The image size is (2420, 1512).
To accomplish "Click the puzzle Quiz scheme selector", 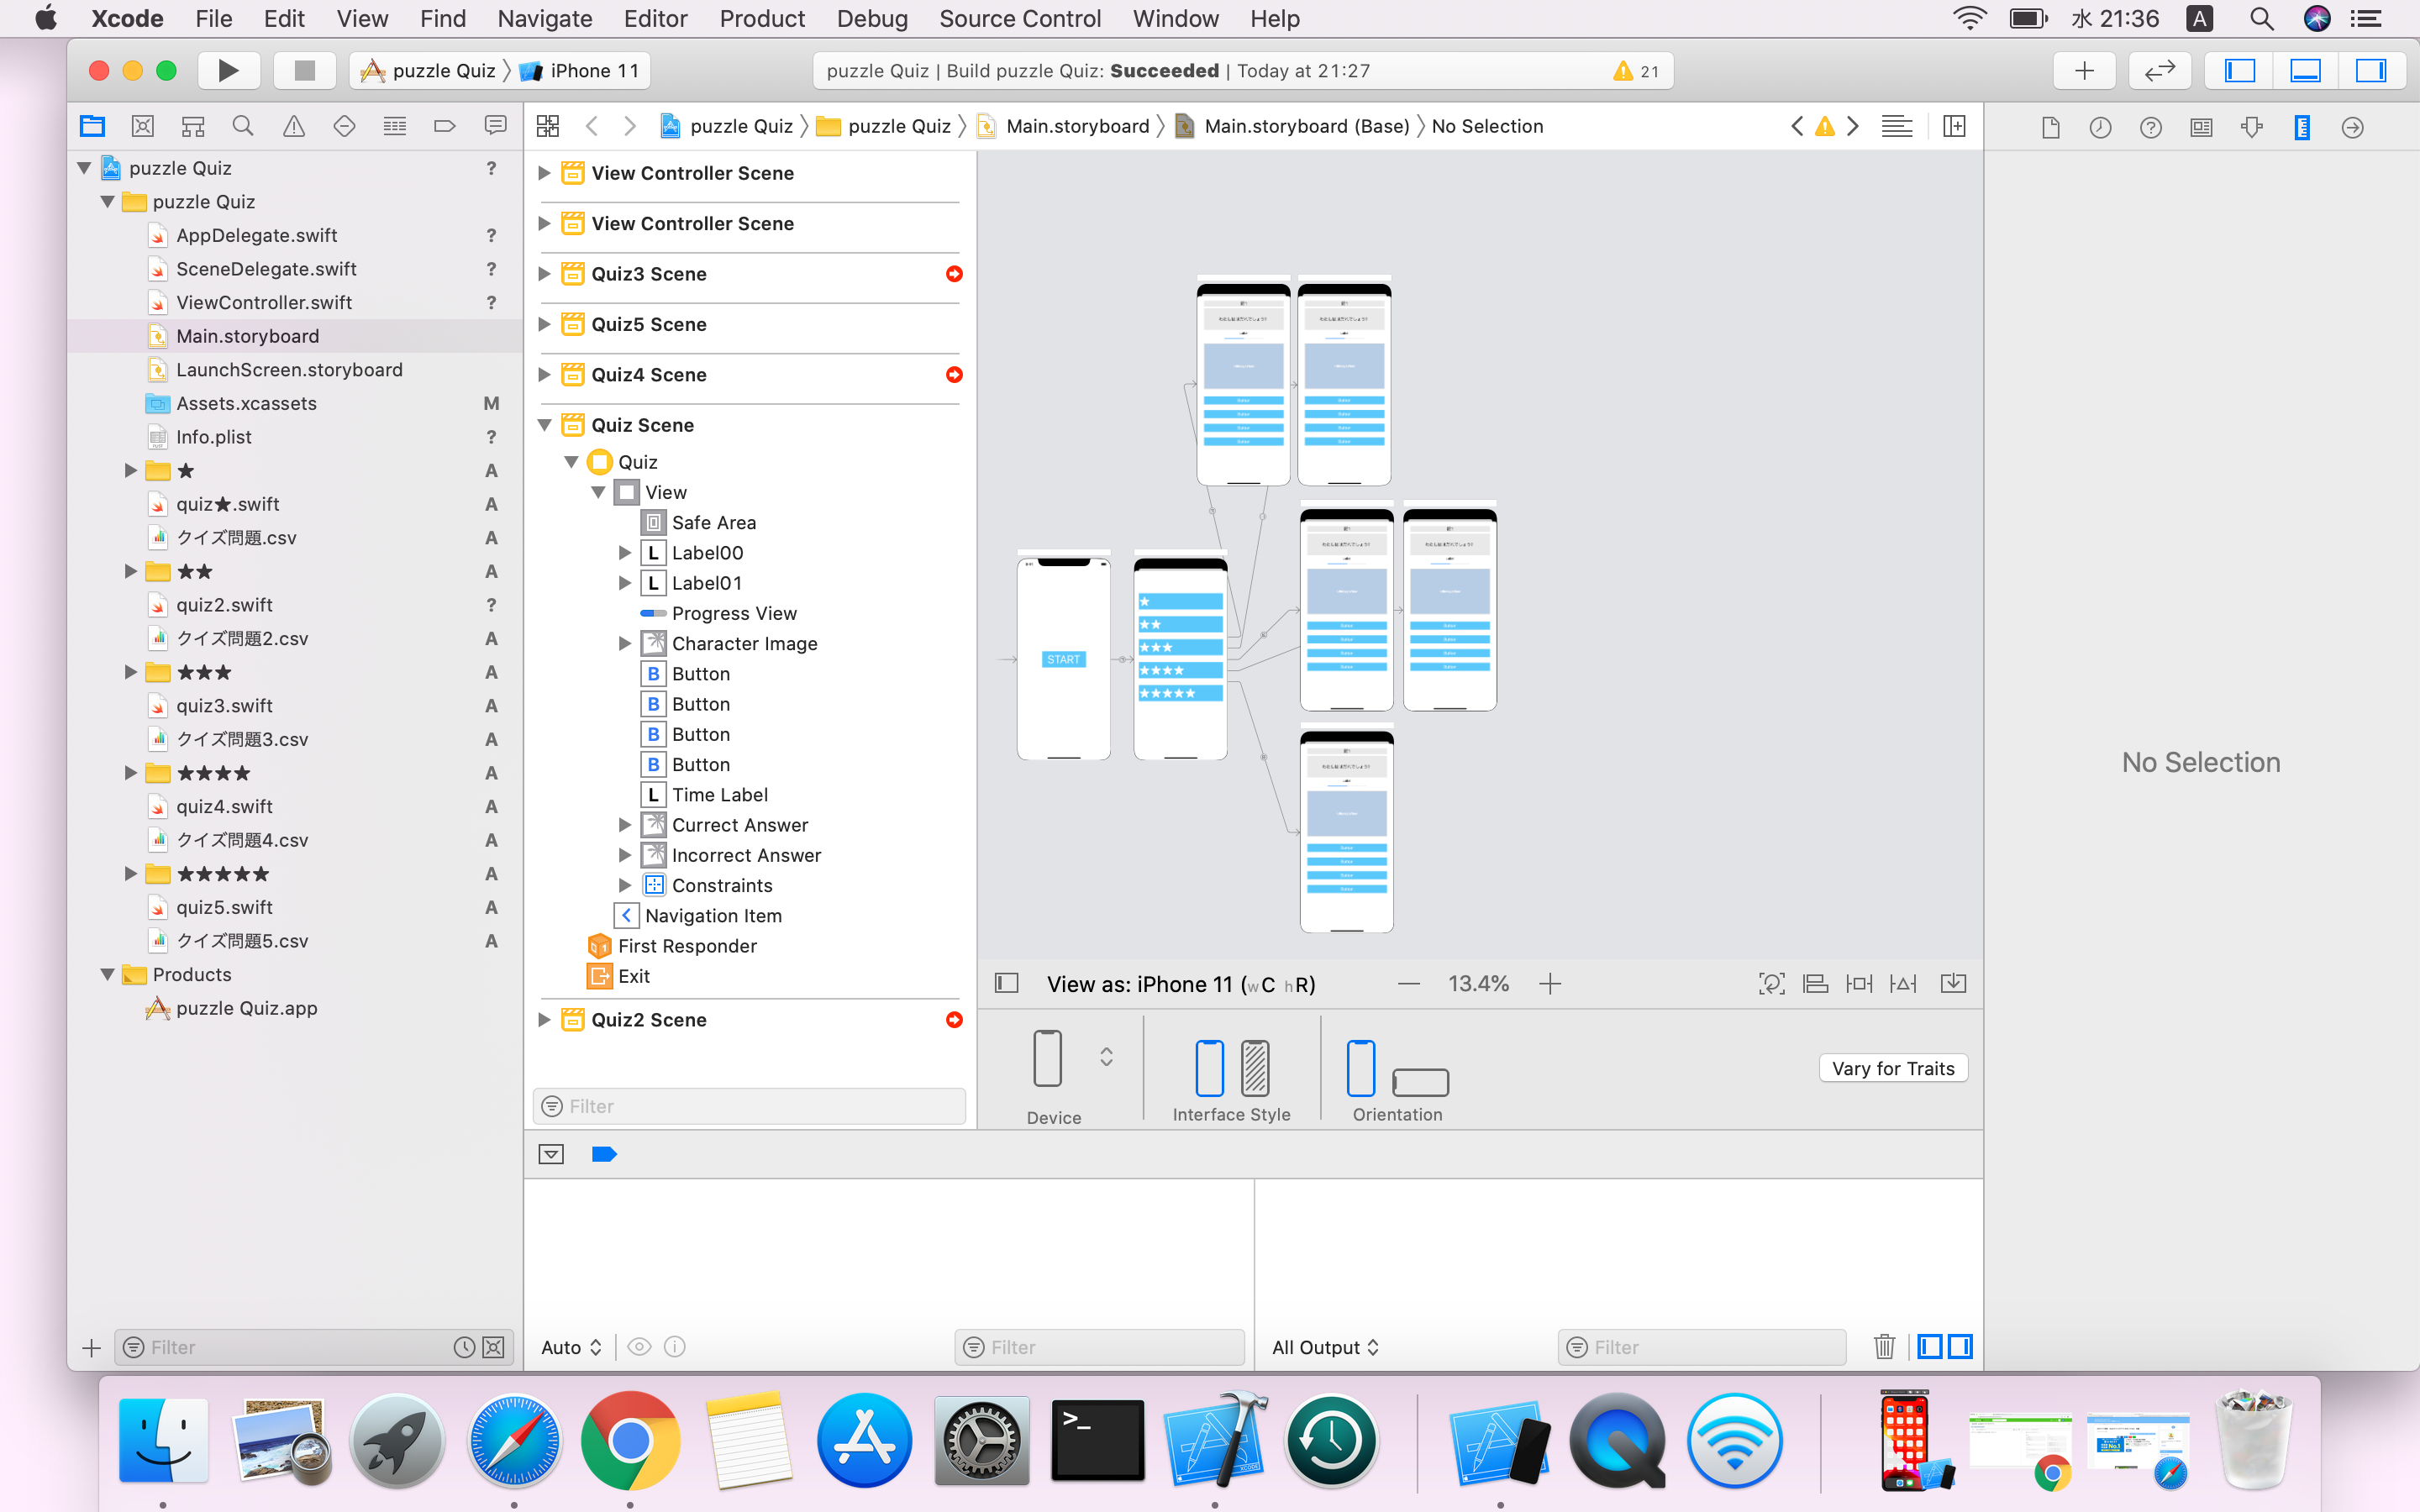I will point(429,70).
